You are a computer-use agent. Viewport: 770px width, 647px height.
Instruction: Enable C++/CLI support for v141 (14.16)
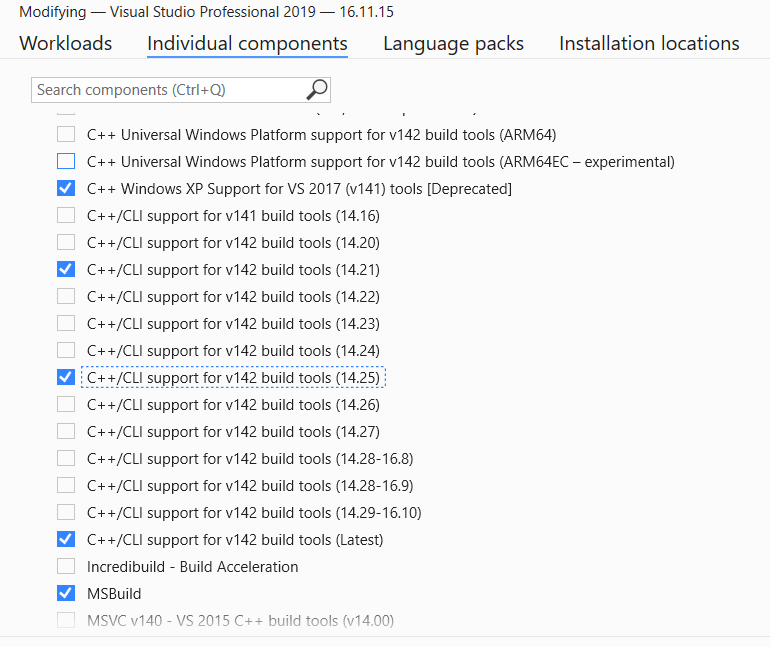66,216
